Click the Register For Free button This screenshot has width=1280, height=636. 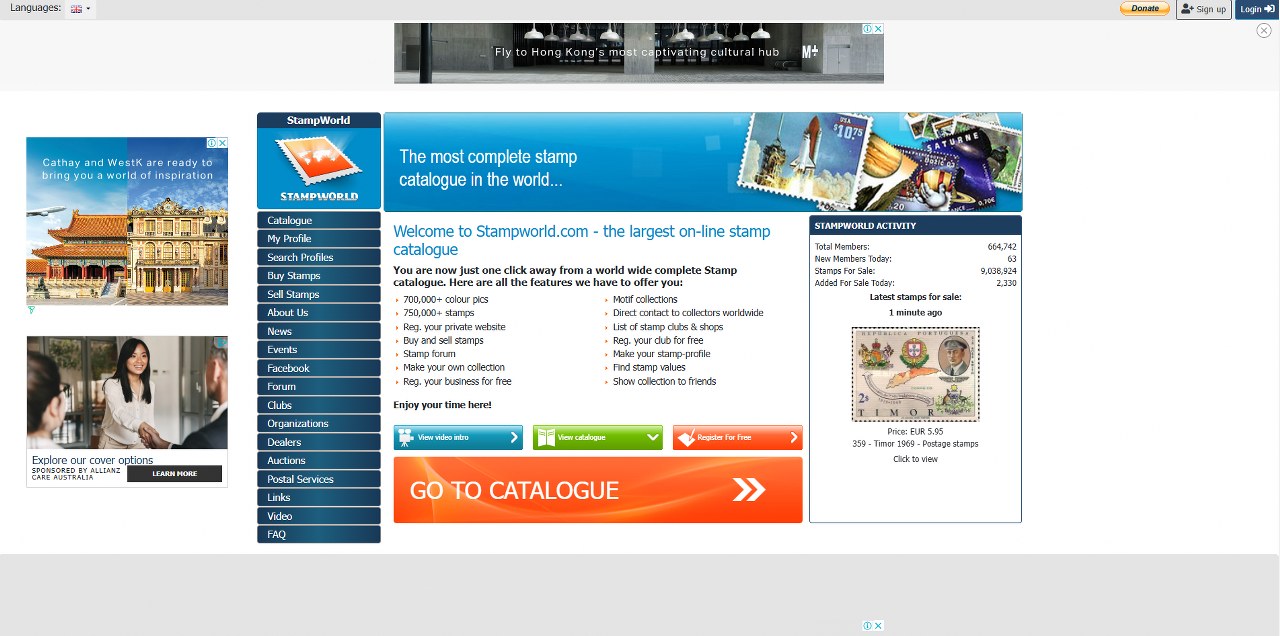(737, 437)
